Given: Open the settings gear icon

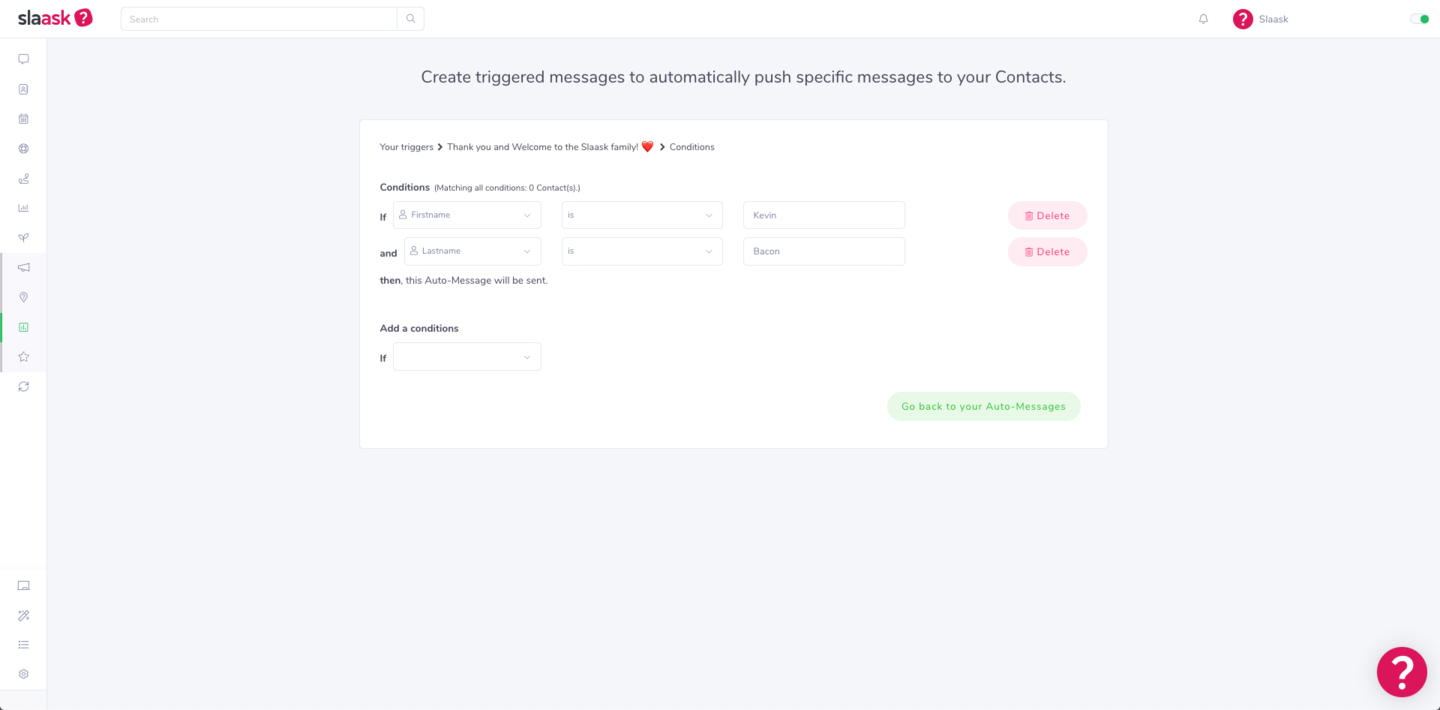Looking at the screenshot, I should 23,674.
